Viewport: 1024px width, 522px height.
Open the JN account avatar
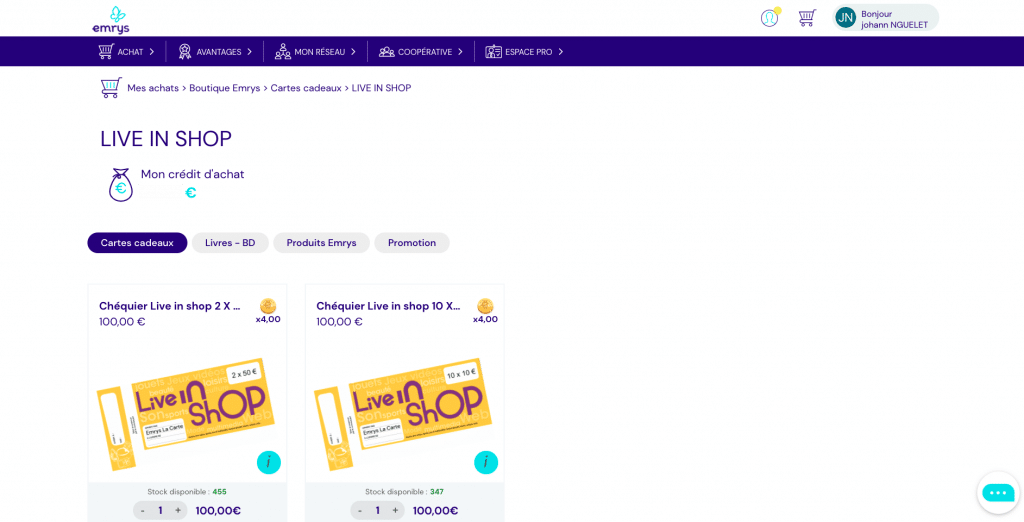coord(846,18)
